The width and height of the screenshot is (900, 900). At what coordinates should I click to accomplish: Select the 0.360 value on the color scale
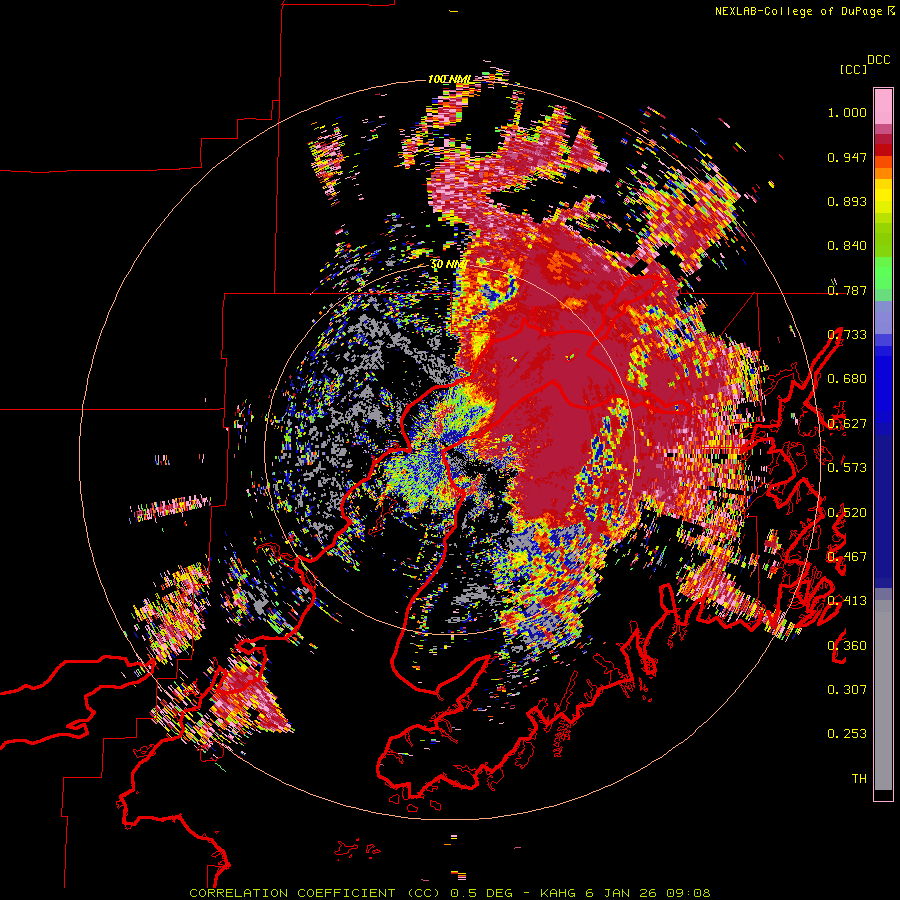(847, 646)
